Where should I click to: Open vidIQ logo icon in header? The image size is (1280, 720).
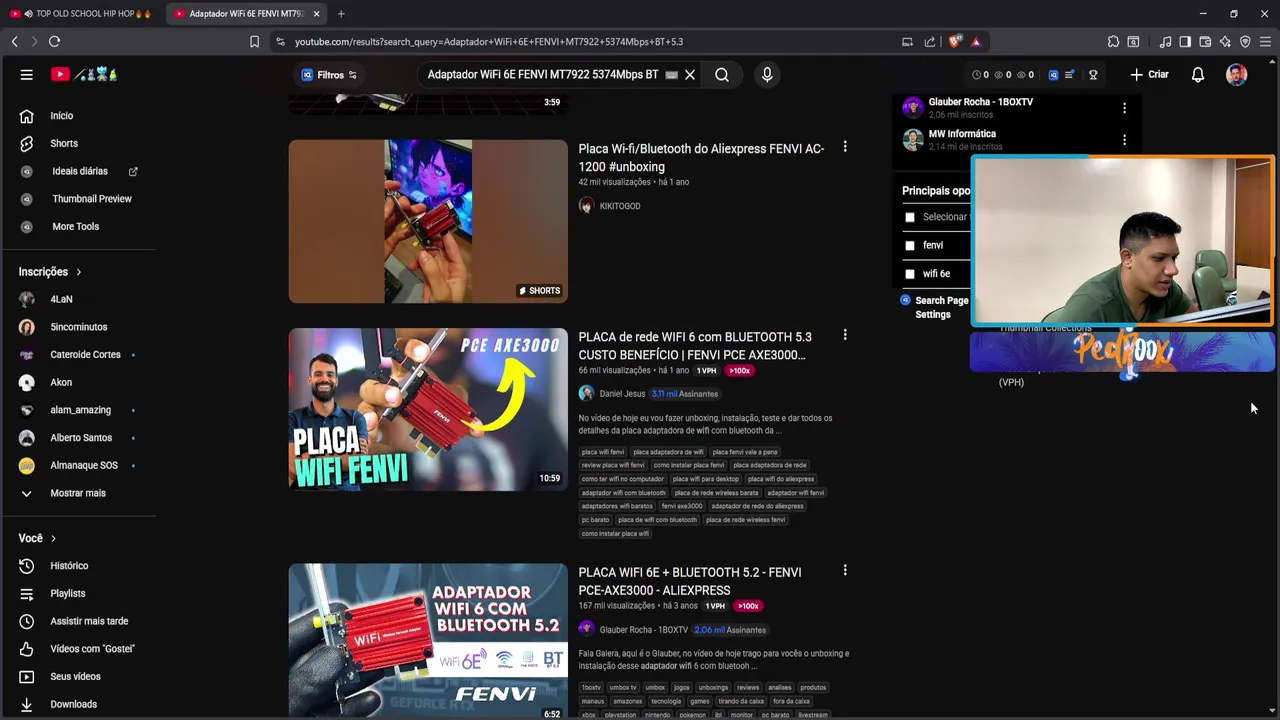click(1053, 75)
